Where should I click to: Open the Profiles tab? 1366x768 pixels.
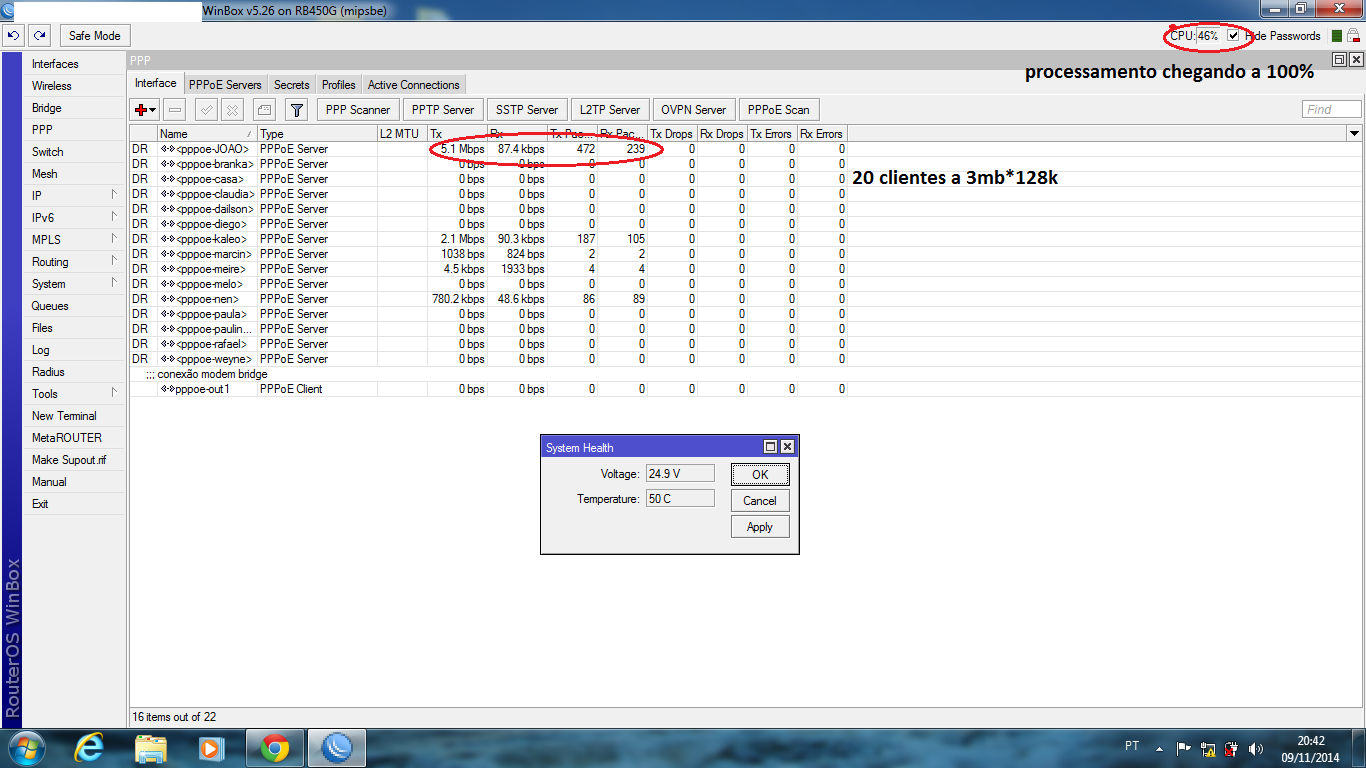point(339,85)
